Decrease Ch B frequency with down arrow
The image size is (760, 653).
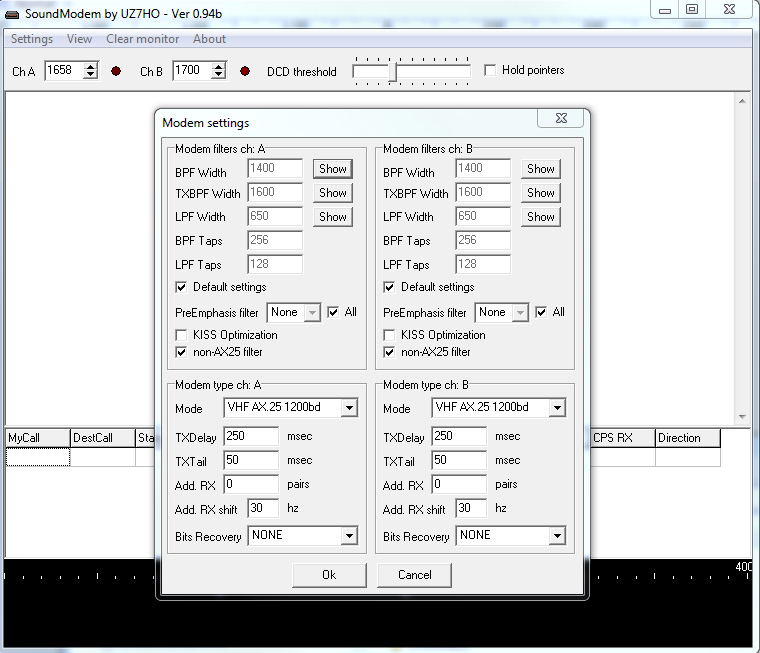(219, 75)
